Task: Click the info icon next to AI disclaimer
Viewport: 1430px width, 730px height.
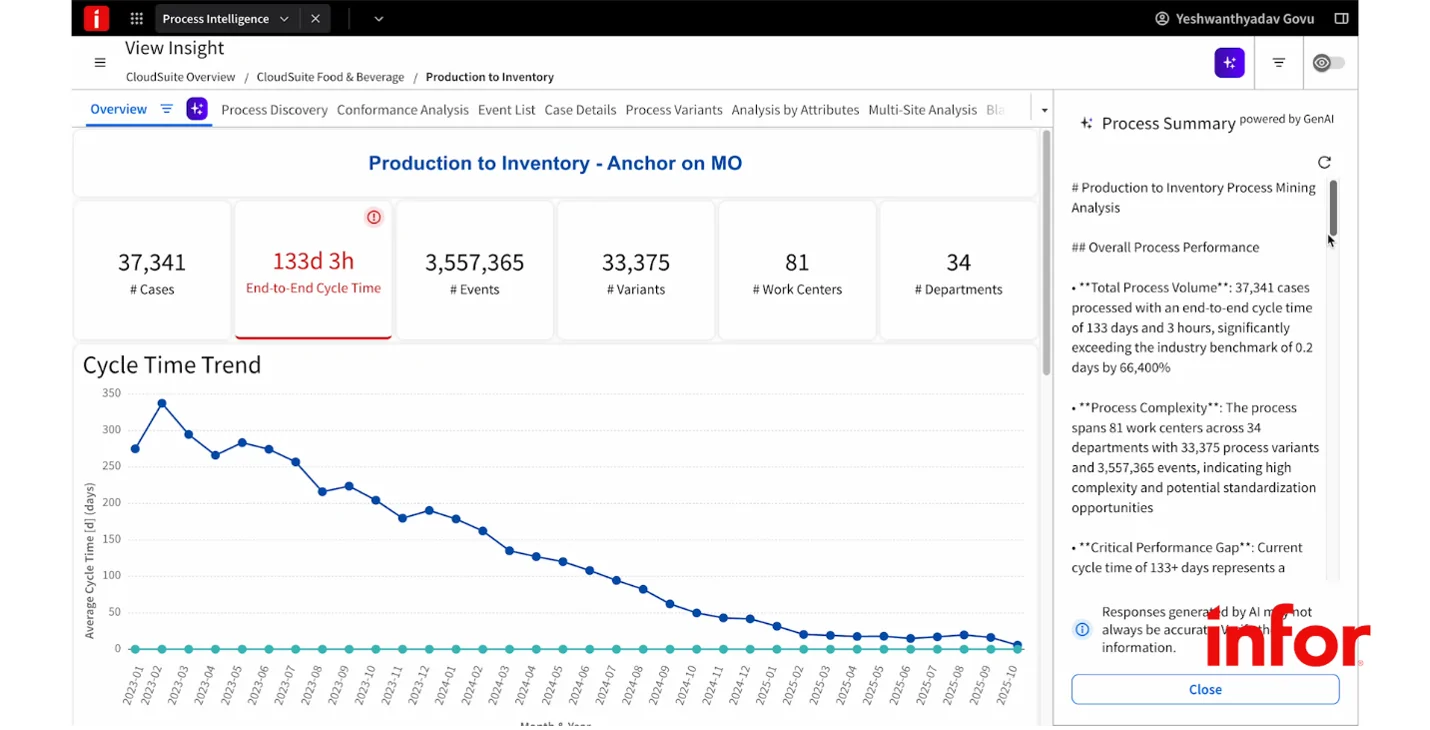Action: (1082, 629)
